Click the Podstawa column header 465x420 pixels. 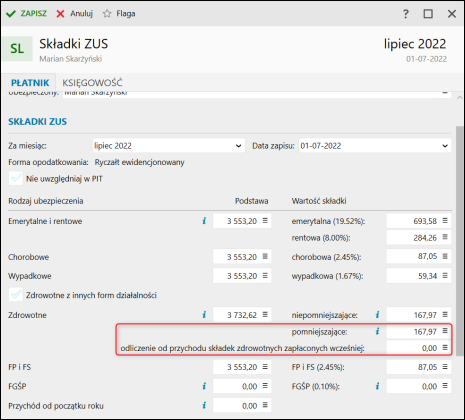[x=251, y=201]
